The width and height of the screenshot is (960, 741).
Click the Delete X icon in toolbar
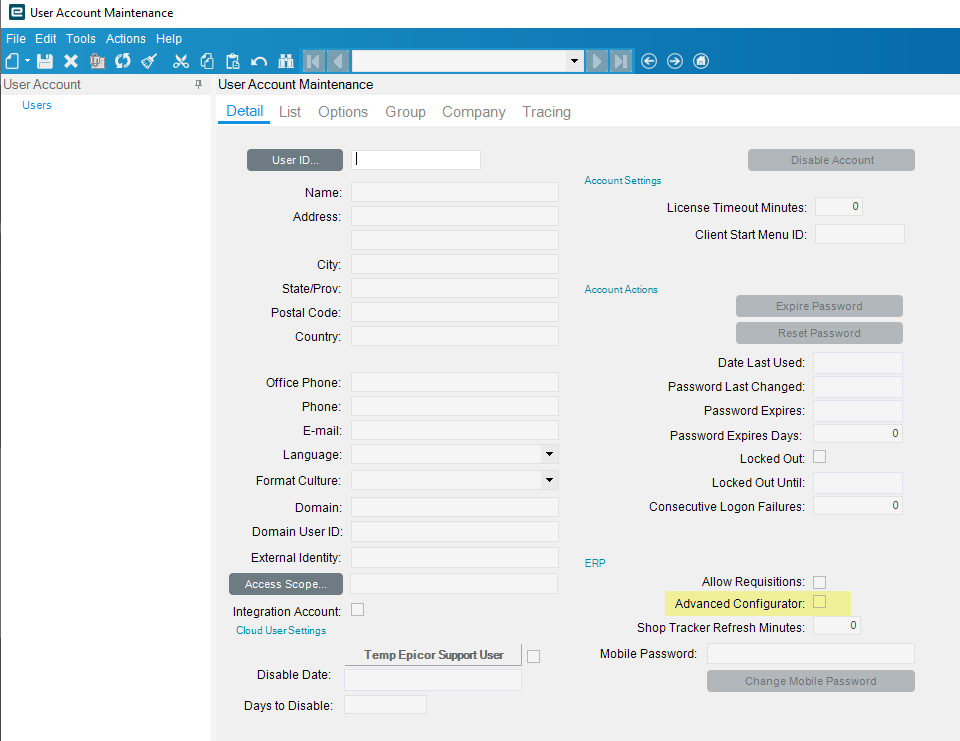point(71,61)
